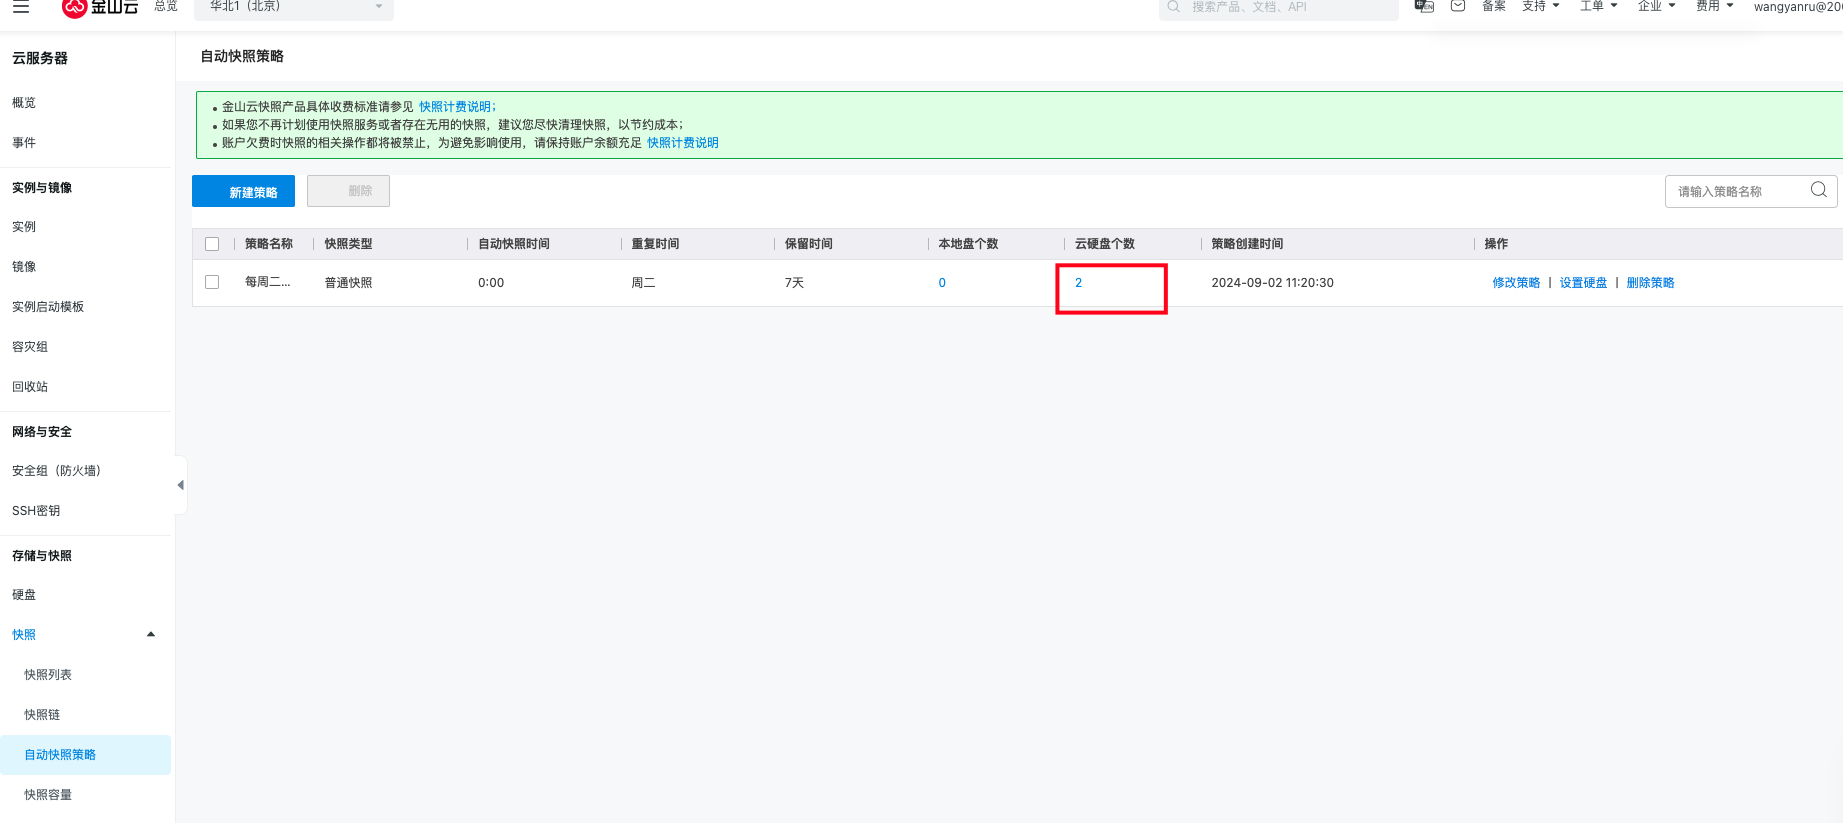Open the 华北1（北京） region dropdown
Viewport: 1843px width, 823px height.
(x=294, y=8)
